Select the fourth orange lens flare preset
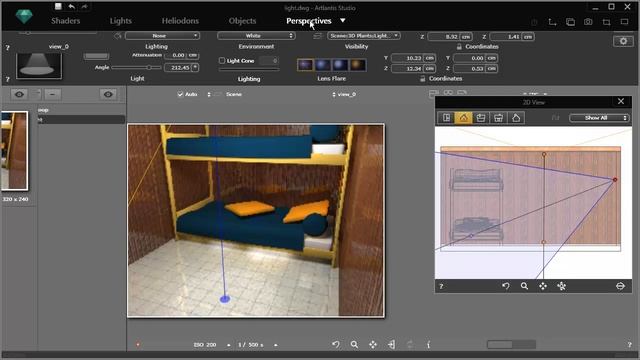 [x=358, y=65]
